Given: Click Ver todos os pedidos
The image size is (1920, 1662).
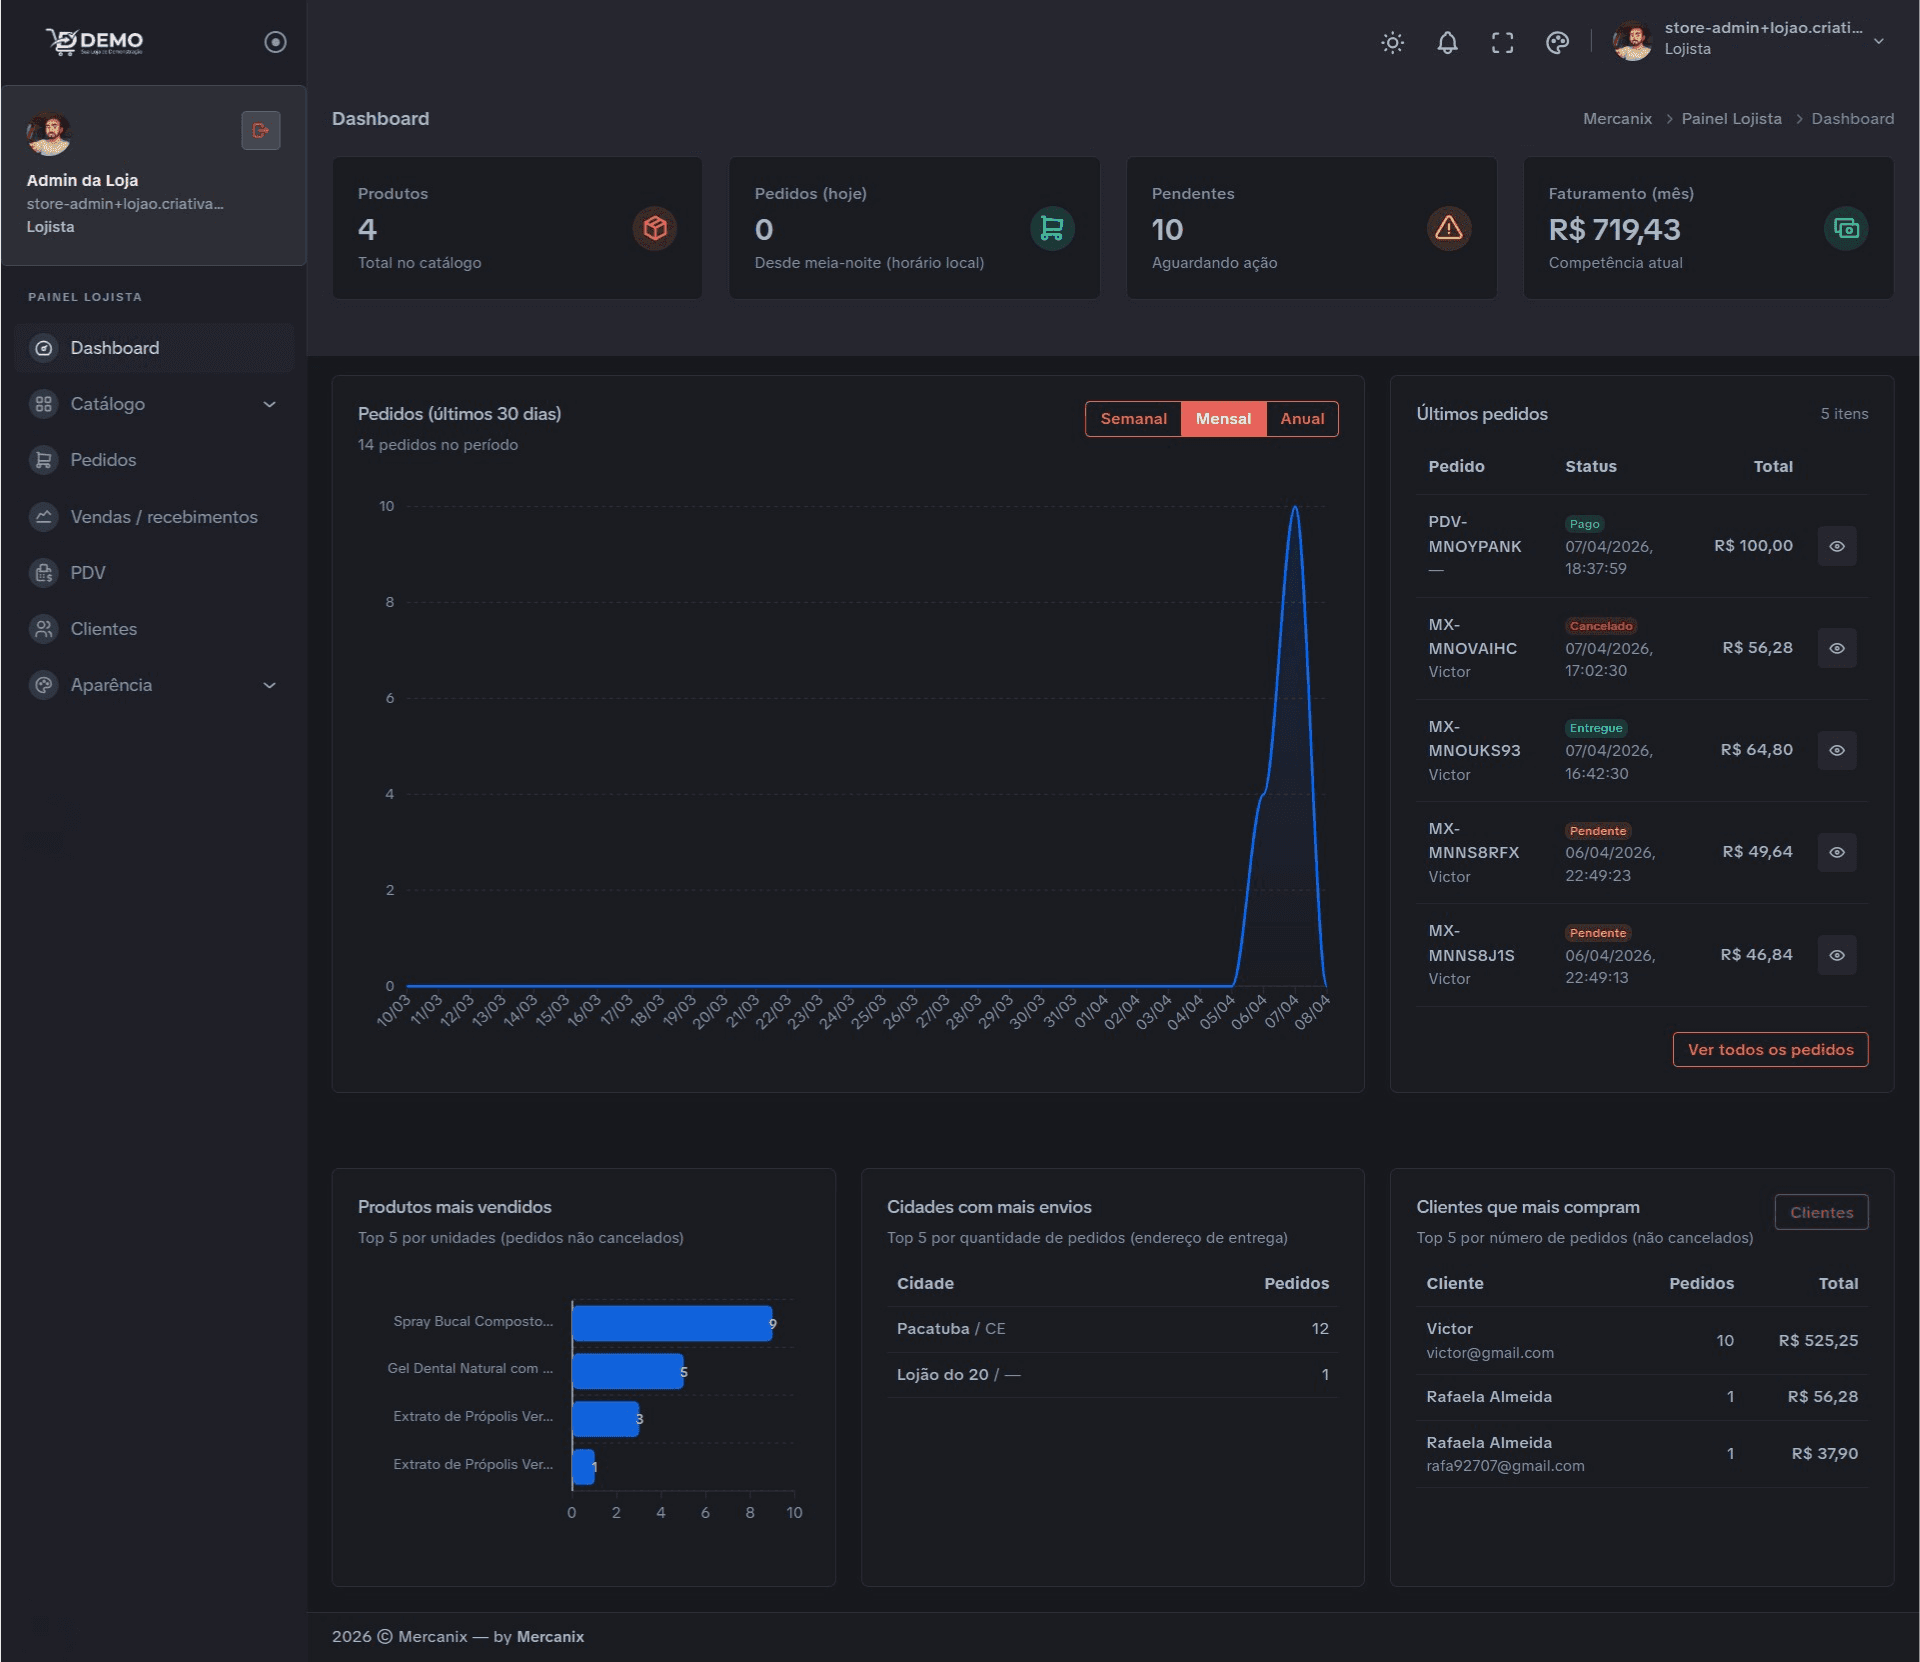Looking at the screenshot, I should [x=1770, y=1049].
